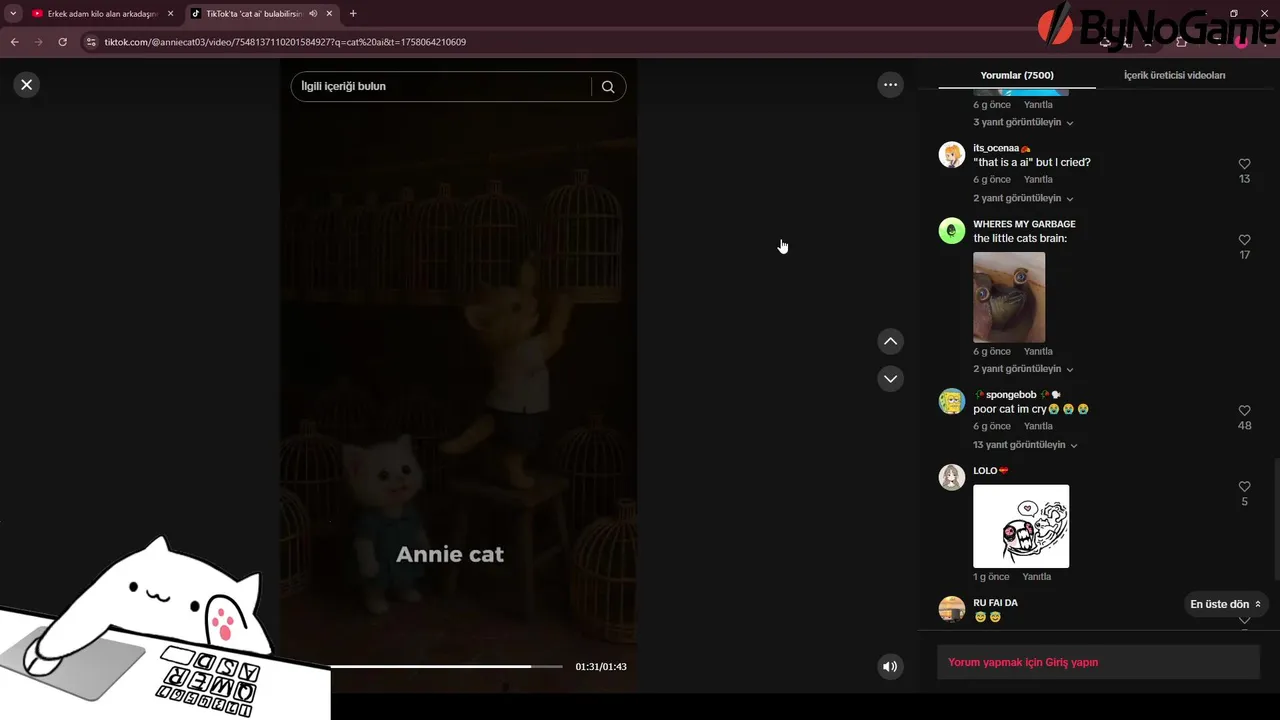Mute the video with speaker button
The image size is (1280, 720).
click(x=890, y=667)
